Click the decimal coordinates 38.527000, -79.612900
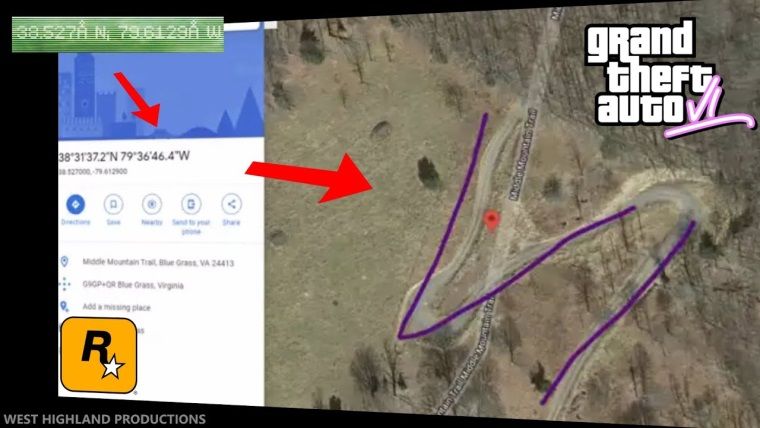The width and height of the screenshot is (760, 428). 93,172
